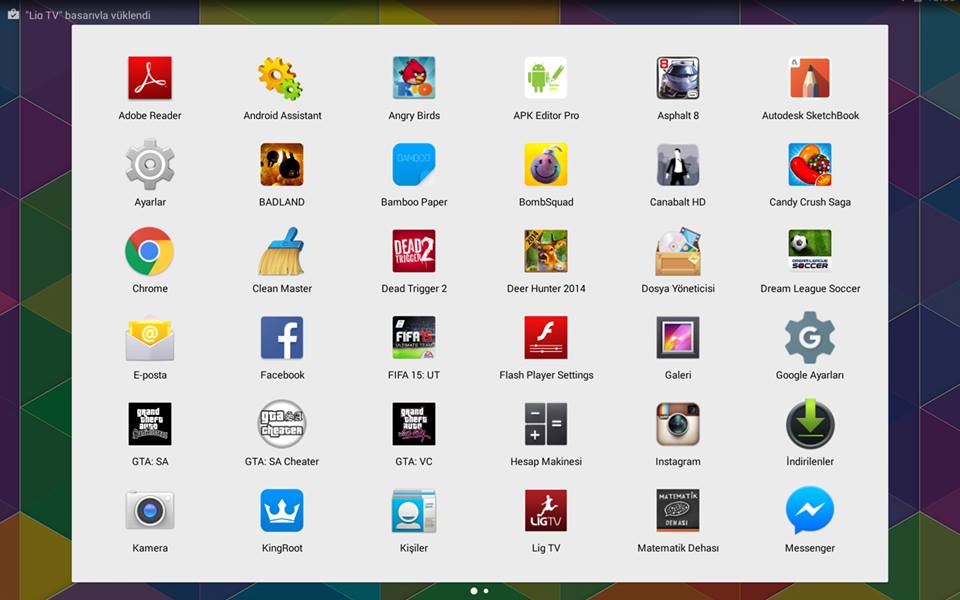This screenshot has height=600, width=960.
Task: Select first app drawer page indicator
Action: (x=474, y=591)
